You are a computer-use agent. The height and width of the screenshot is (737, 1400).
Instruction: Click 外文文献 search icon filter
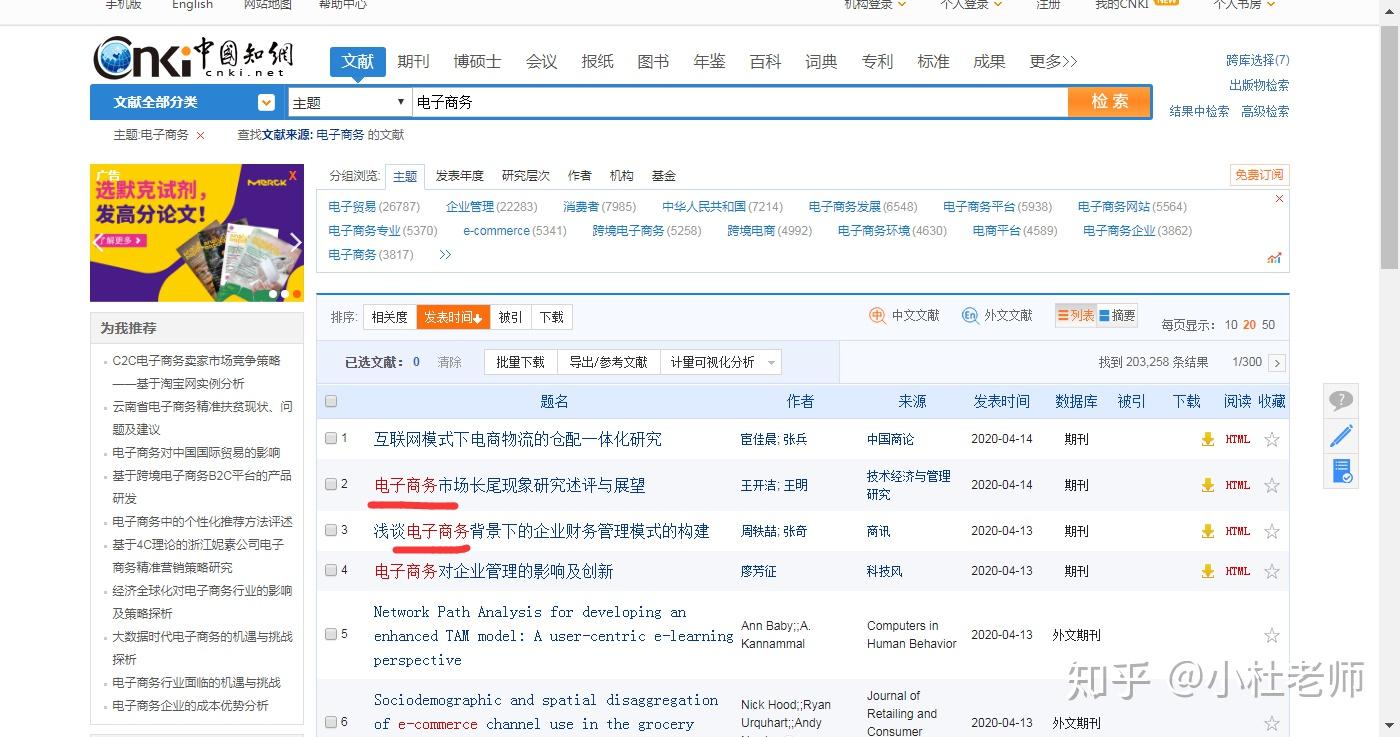point(997,315)
